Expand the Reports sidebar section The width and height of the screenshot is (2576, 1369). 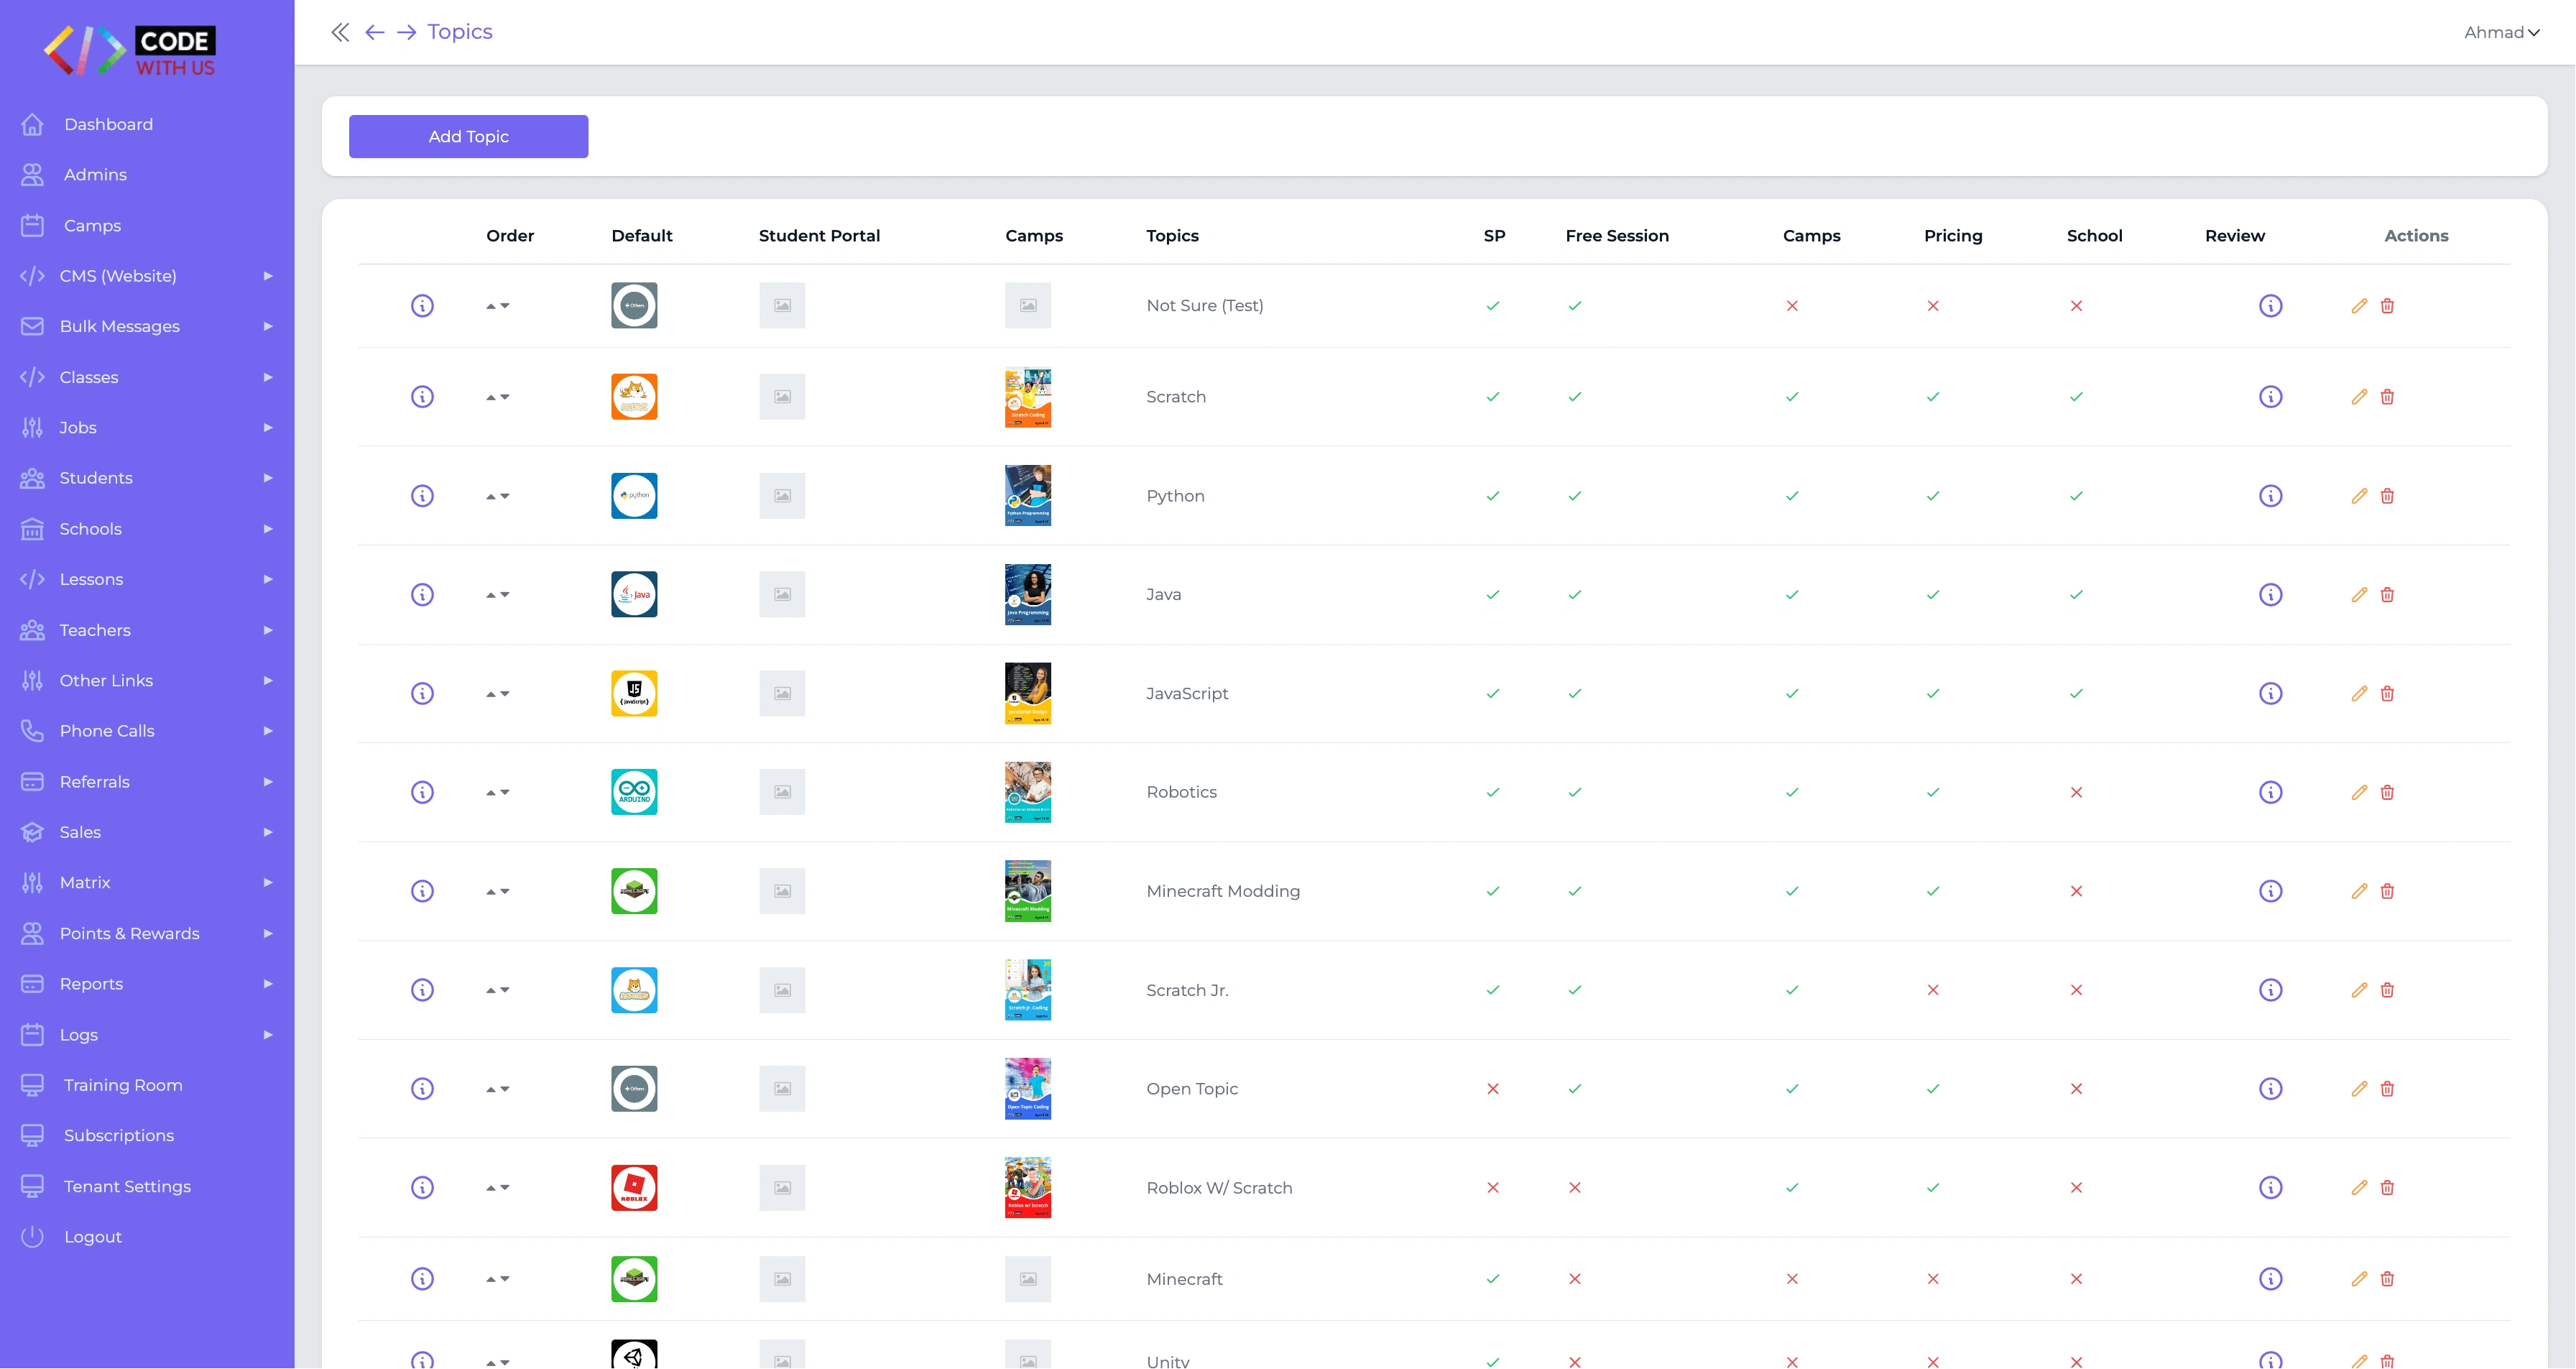[147, 984]
